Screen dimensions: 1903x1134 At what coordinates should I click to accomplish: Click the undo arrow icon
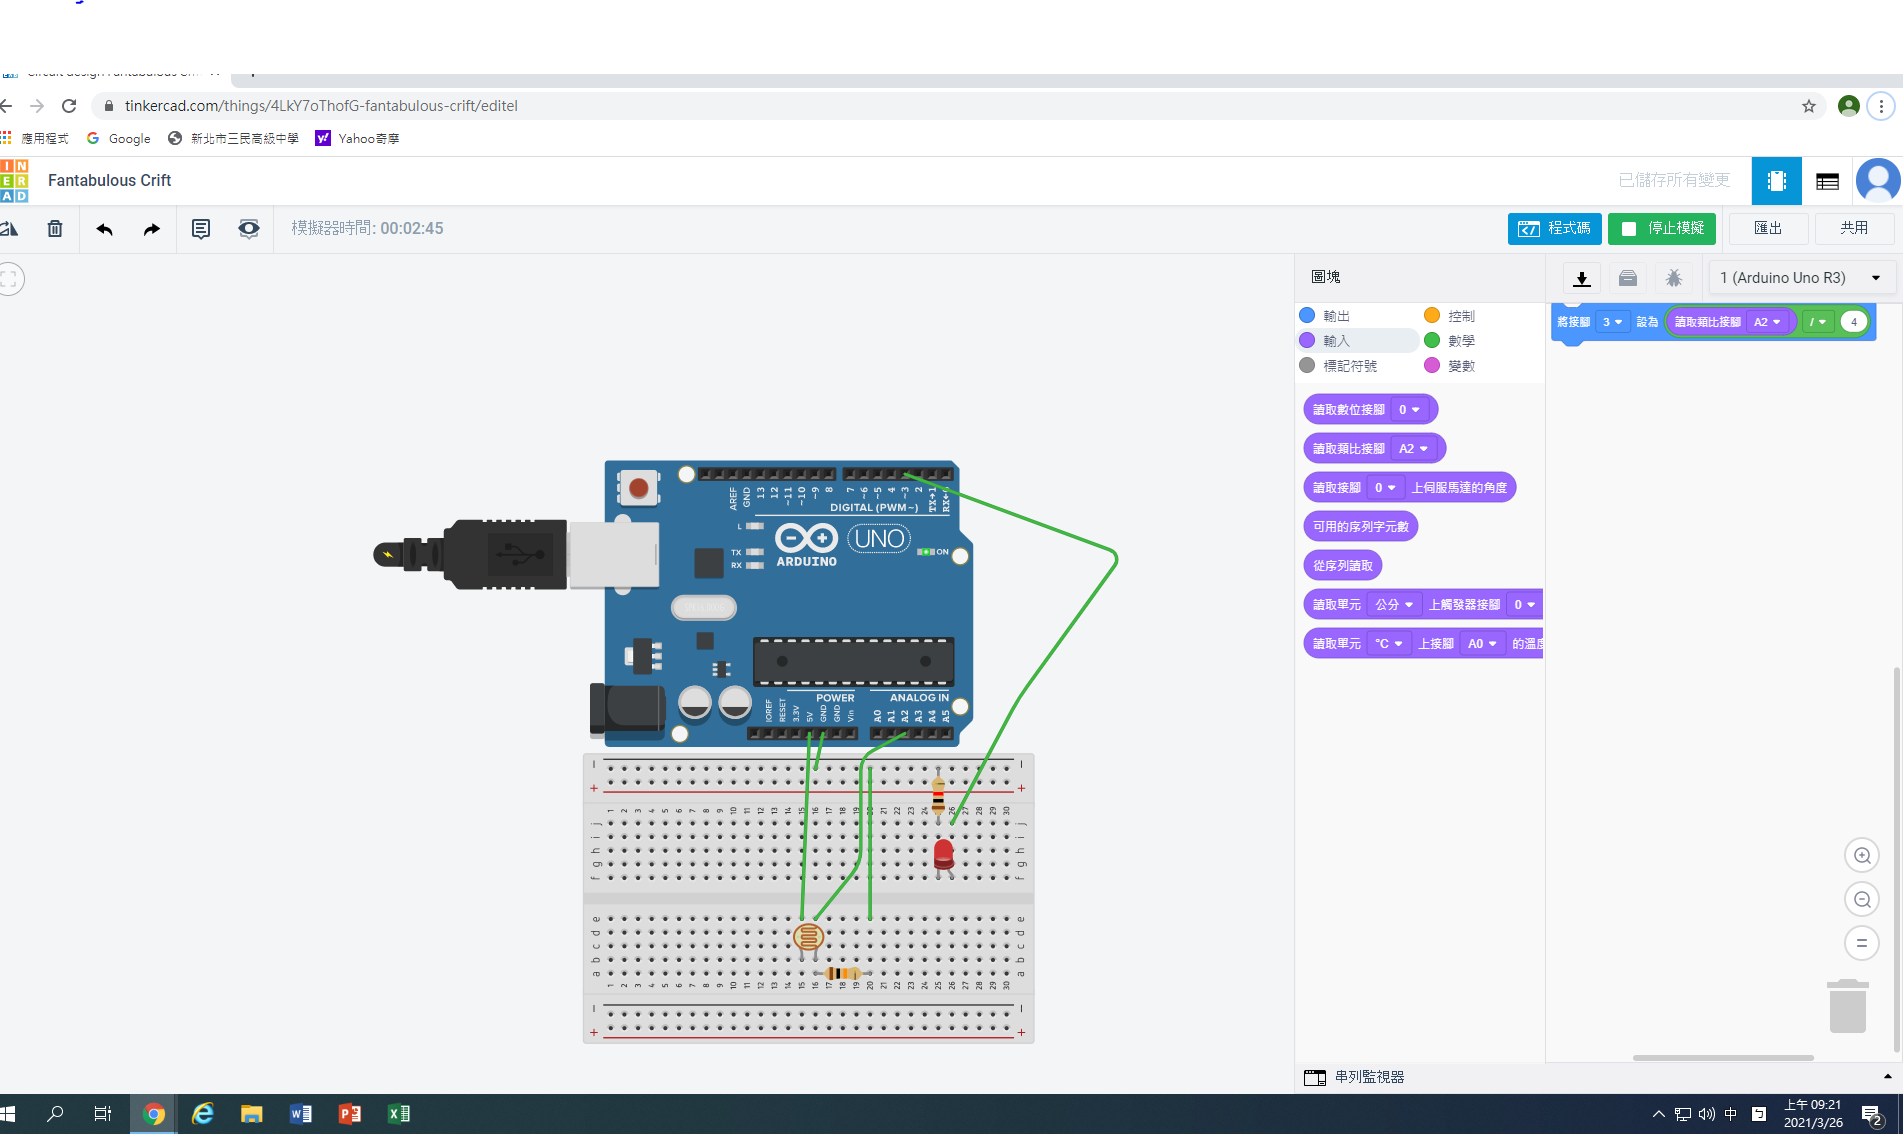[104, 229]
